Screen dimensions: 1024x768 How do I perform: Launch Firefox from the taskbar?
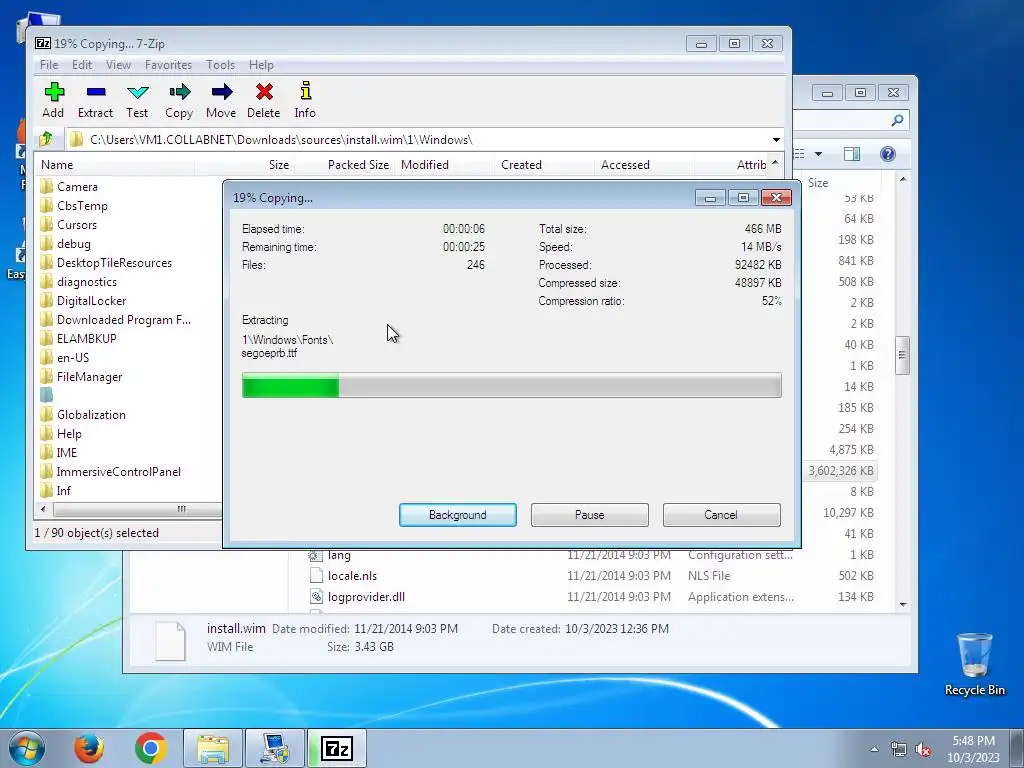pyautogui.click(x=88, y=748)
